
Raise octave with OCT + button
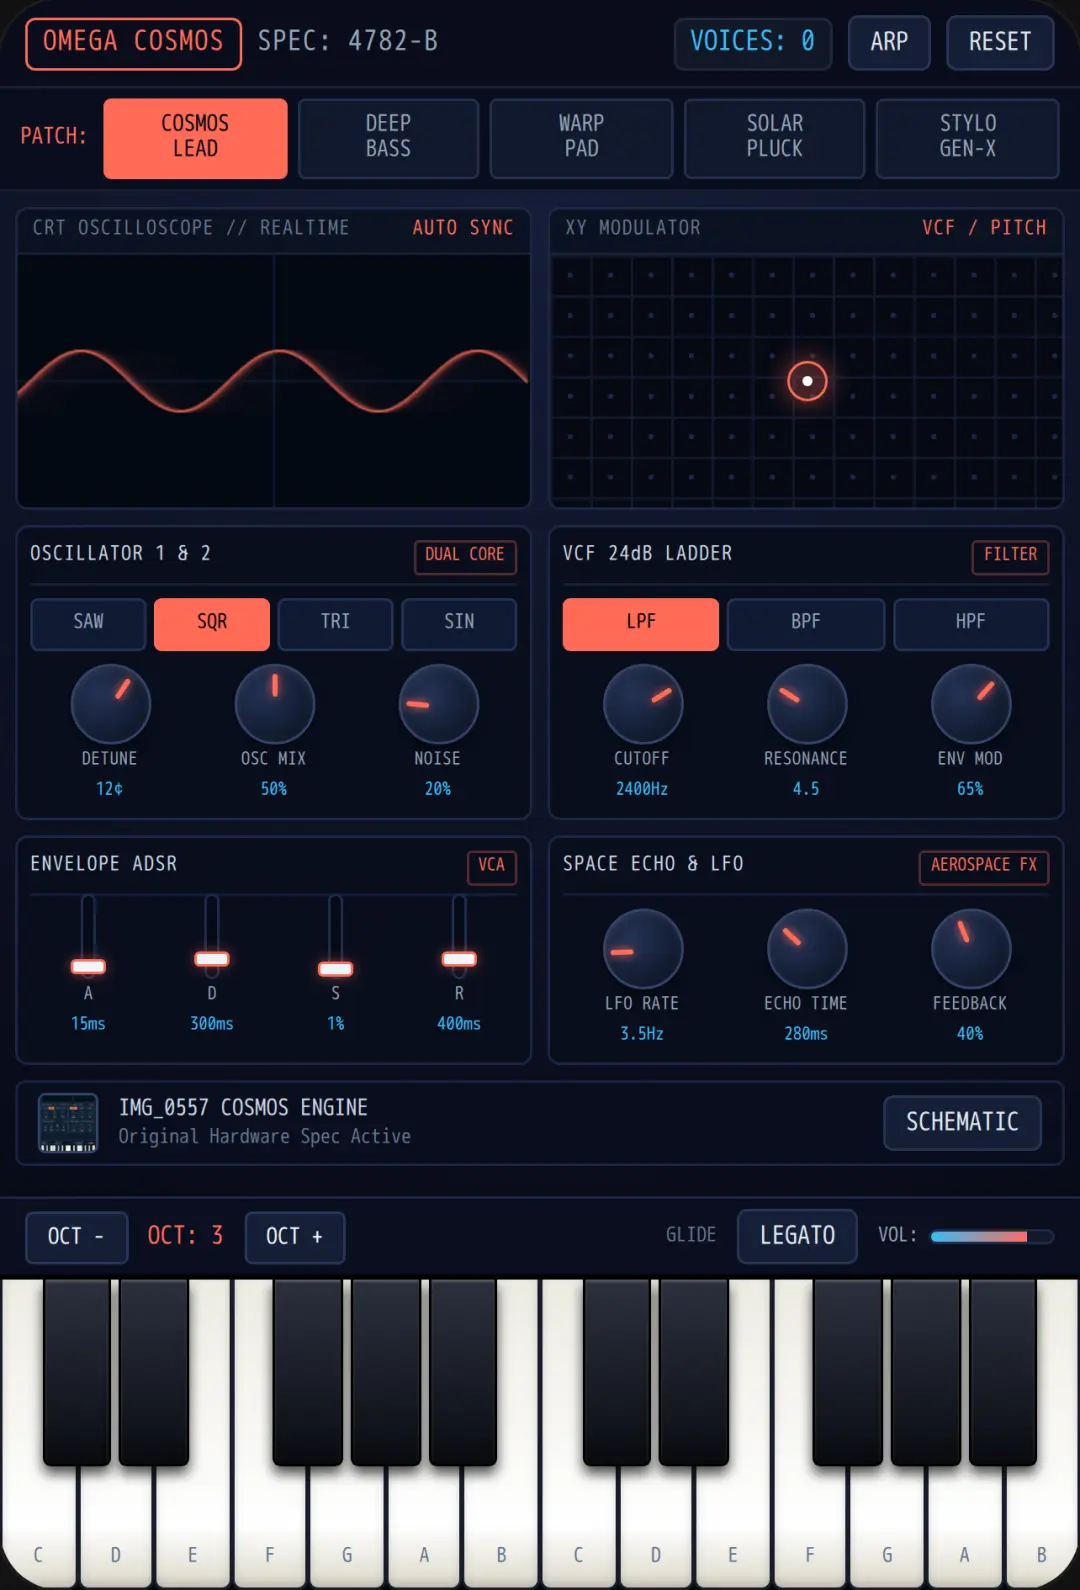pos(294,1237)
